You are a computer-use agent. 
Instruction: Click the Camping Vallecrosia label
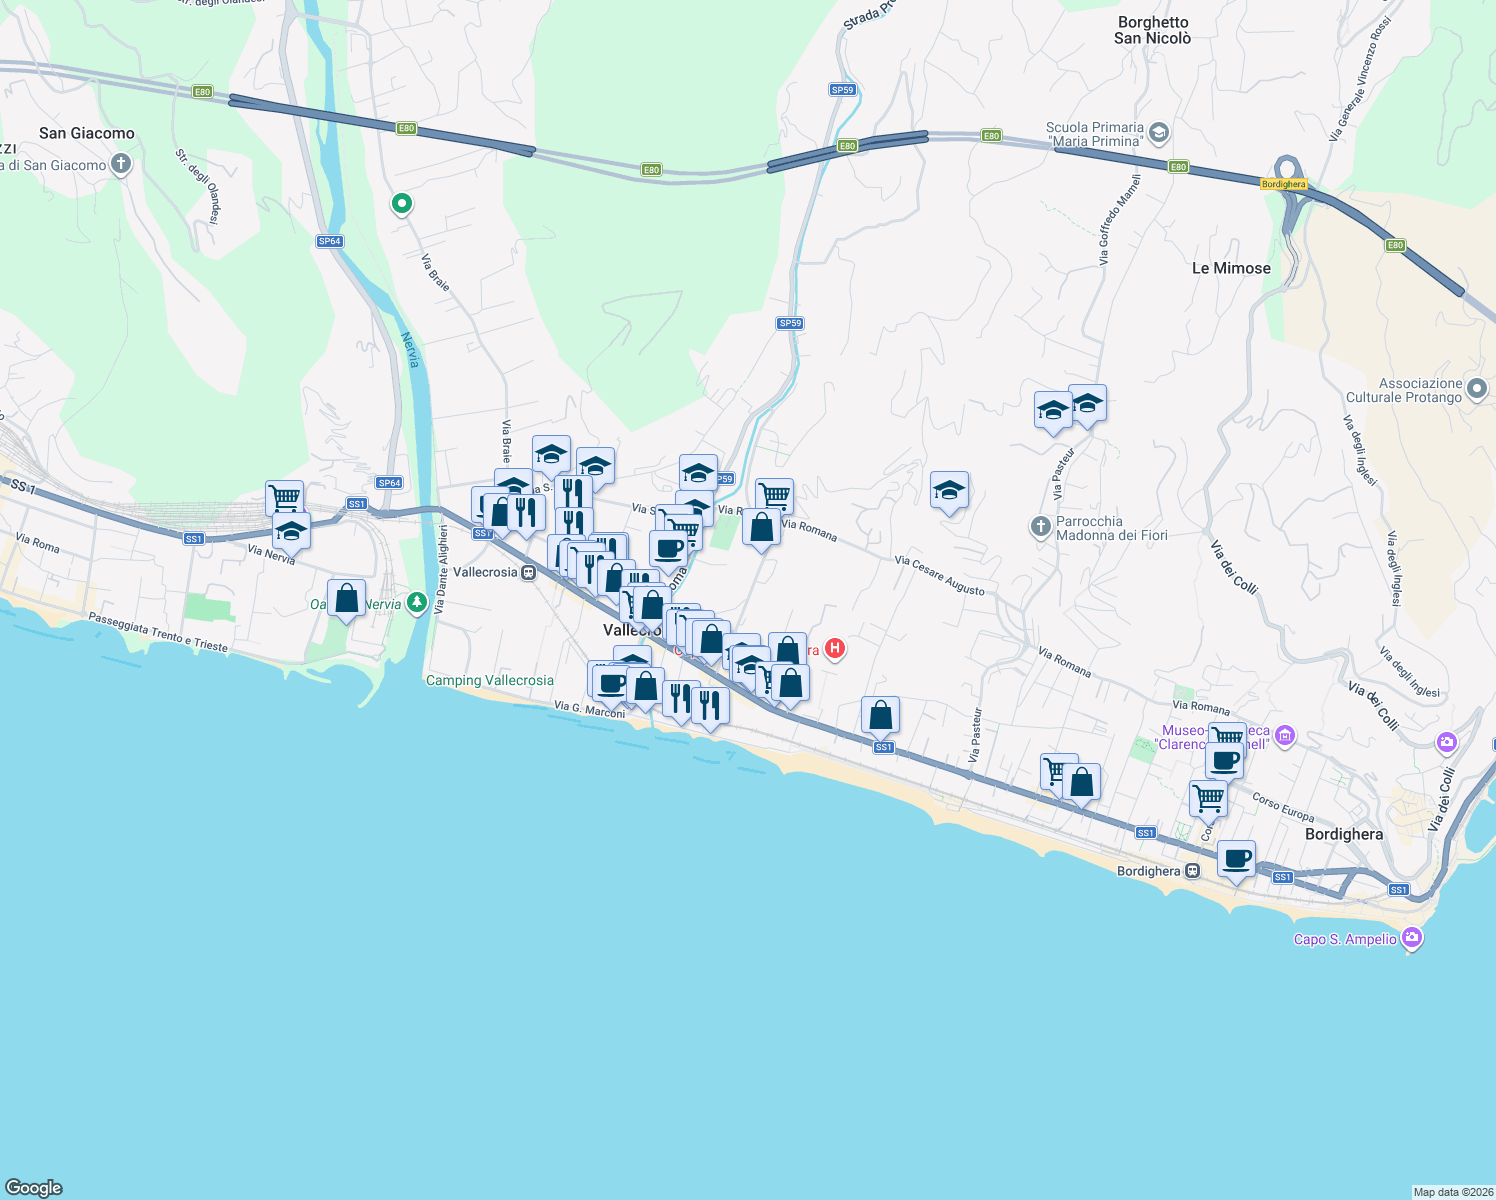pyautogui.click(x=491, y=680)
